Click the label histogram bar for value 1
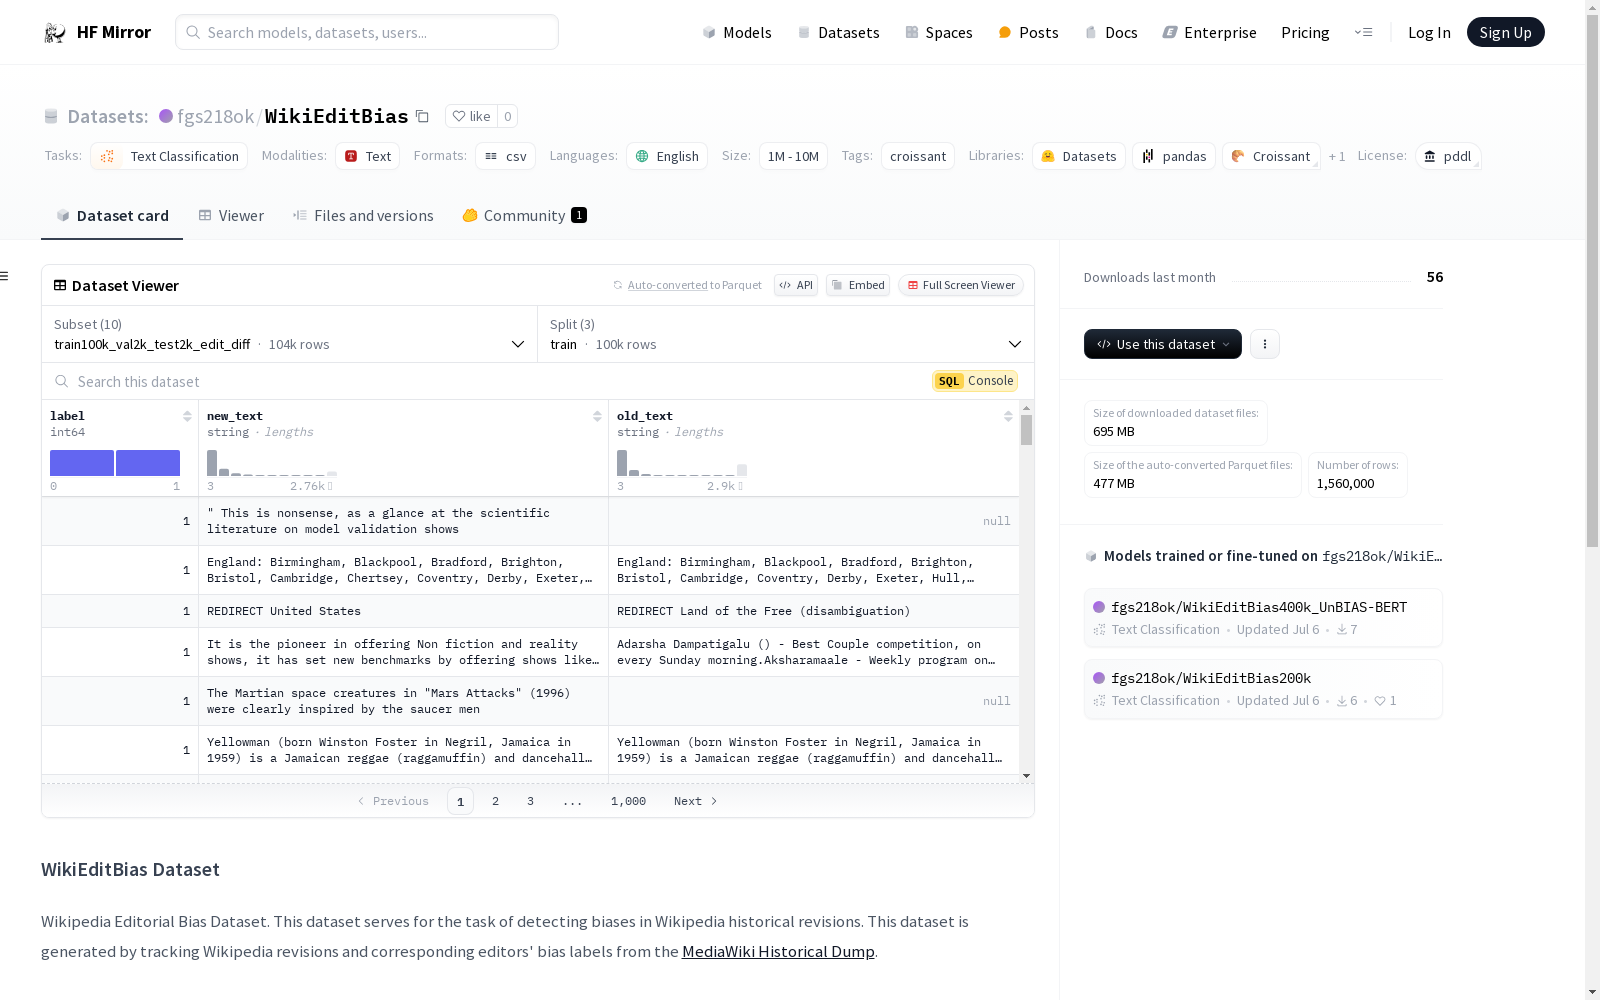Viewport: 1600px width, 1000px height. [x=148, y=463]
